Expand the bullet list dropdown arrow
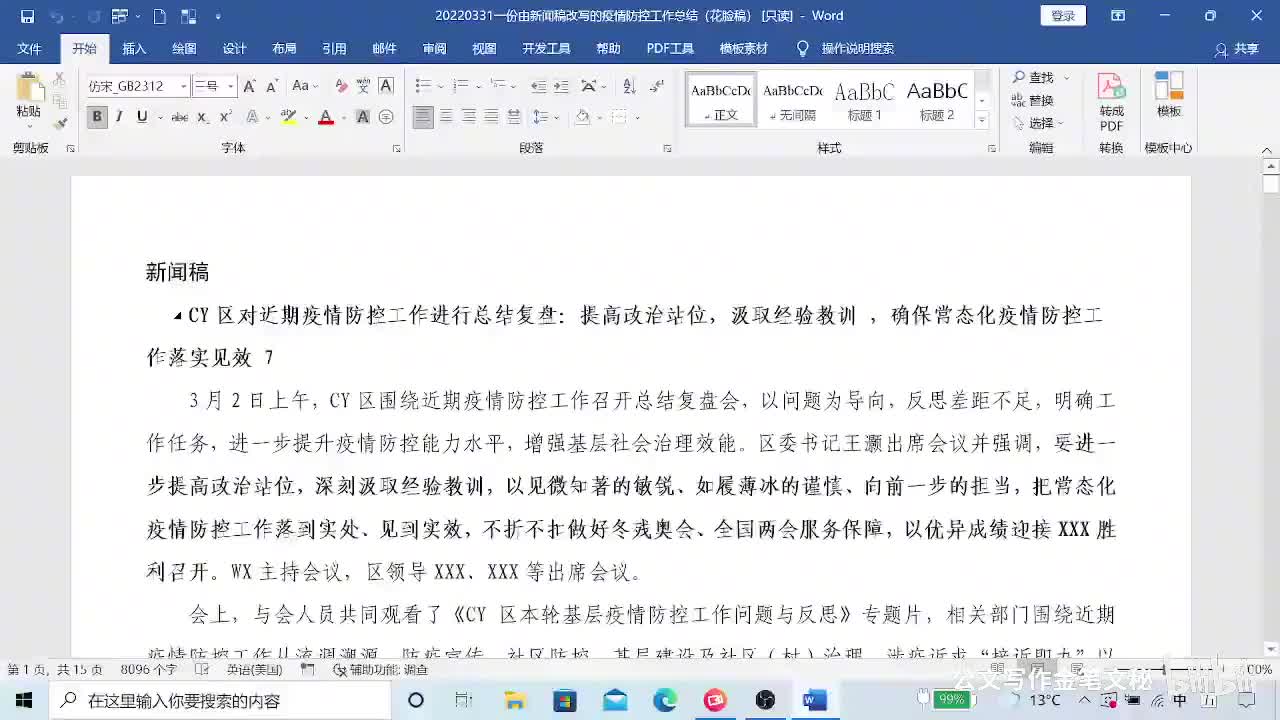The width and height of the screenshot is (1280, 720). (440, 87)
